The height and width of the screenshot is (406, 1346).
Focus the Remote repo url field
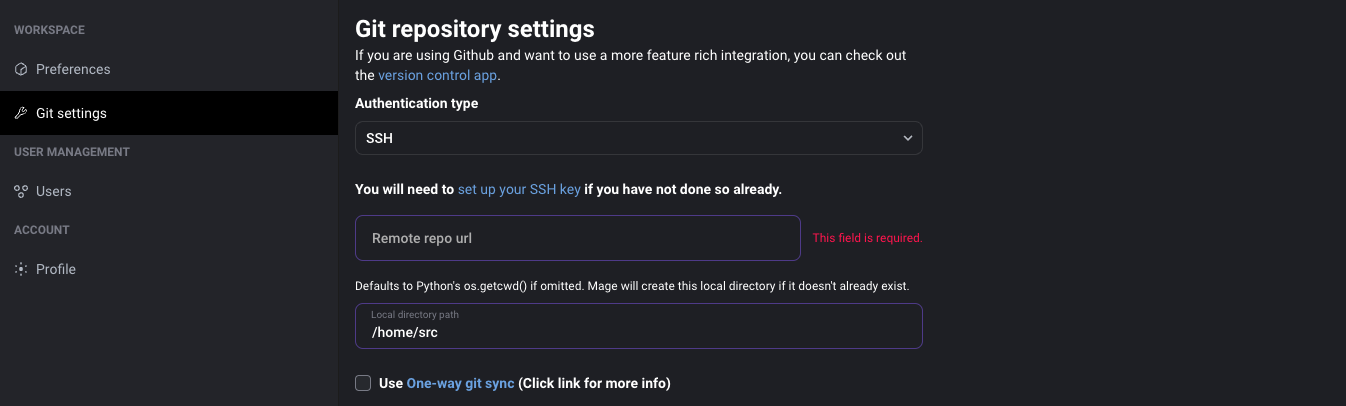coord(578,238)
